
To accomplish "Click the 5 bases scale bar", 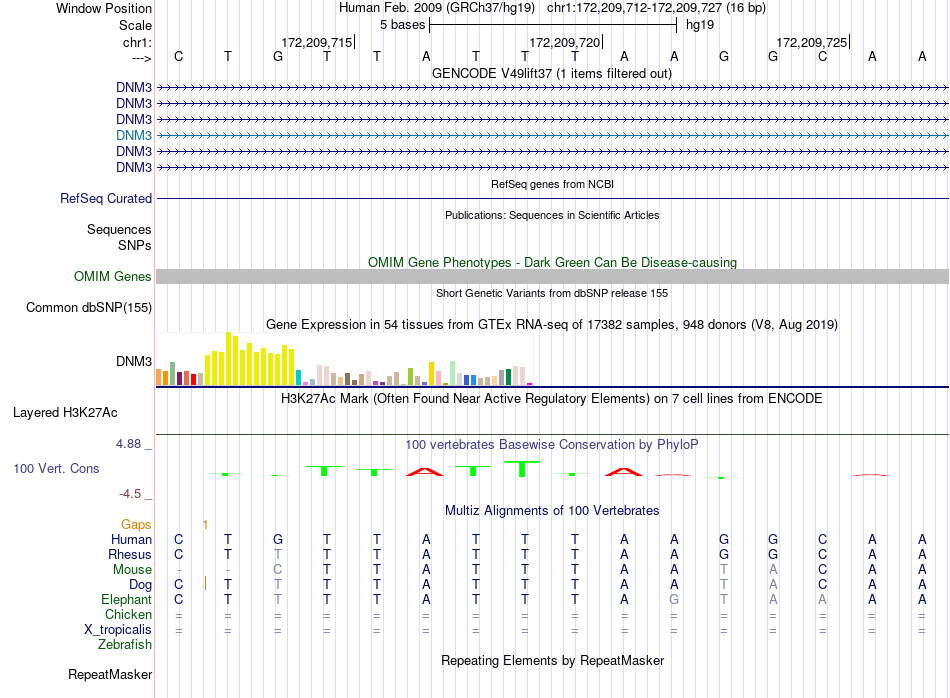I will [x=553, y=25].
